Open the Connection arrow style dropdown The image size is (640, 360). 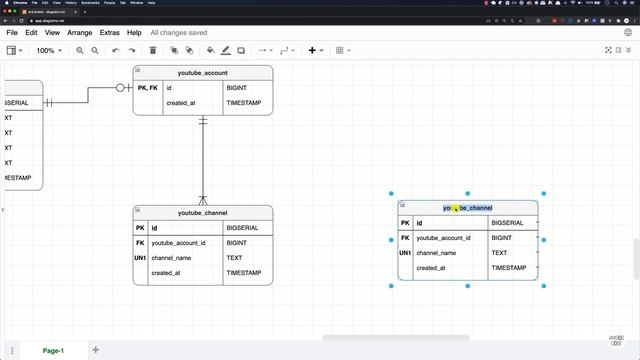pos(265,51)
